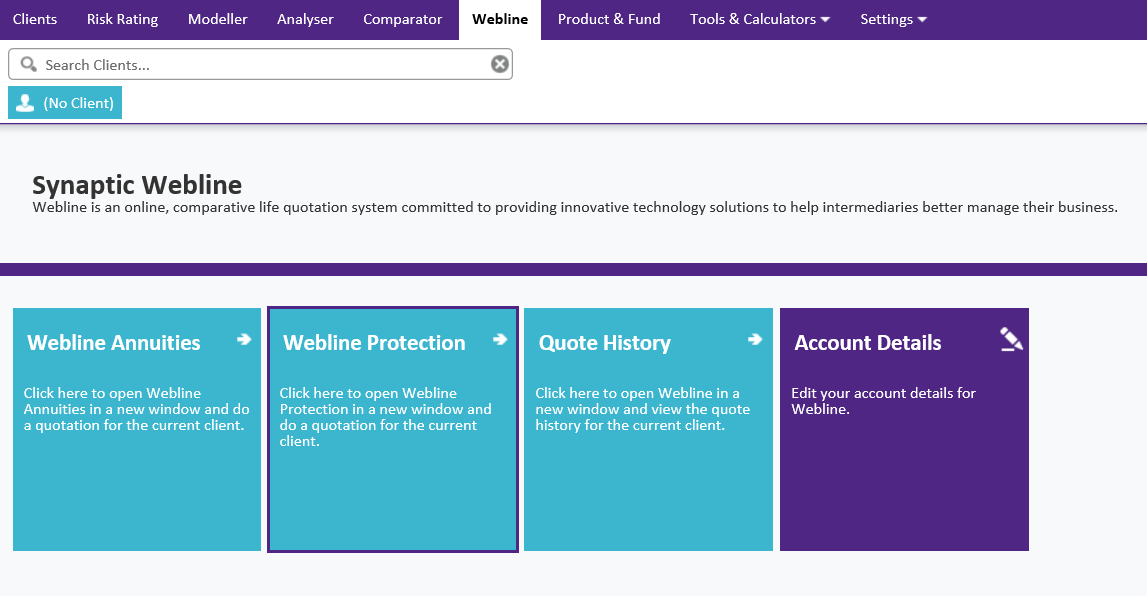Click Webline Annuities description text
The height and width of the screenshot is (596, 1147).
pyautogui.click(x=137, y=409)
